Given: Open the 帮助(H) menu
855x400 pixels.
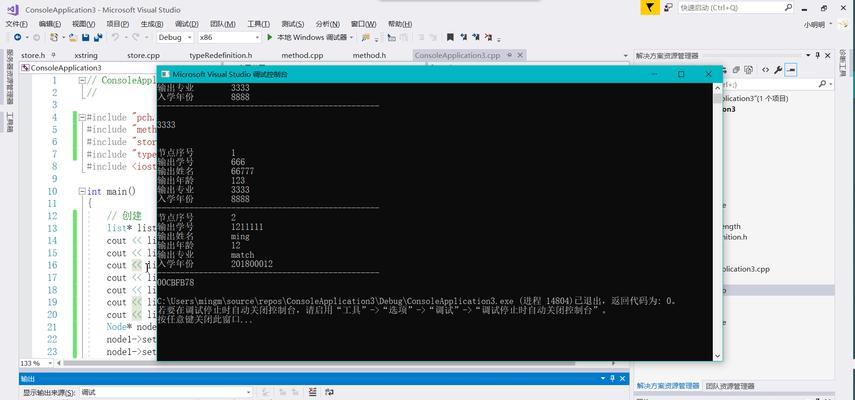Looking at the screenshot, I should pyautogui.click(x=400, y=24).
